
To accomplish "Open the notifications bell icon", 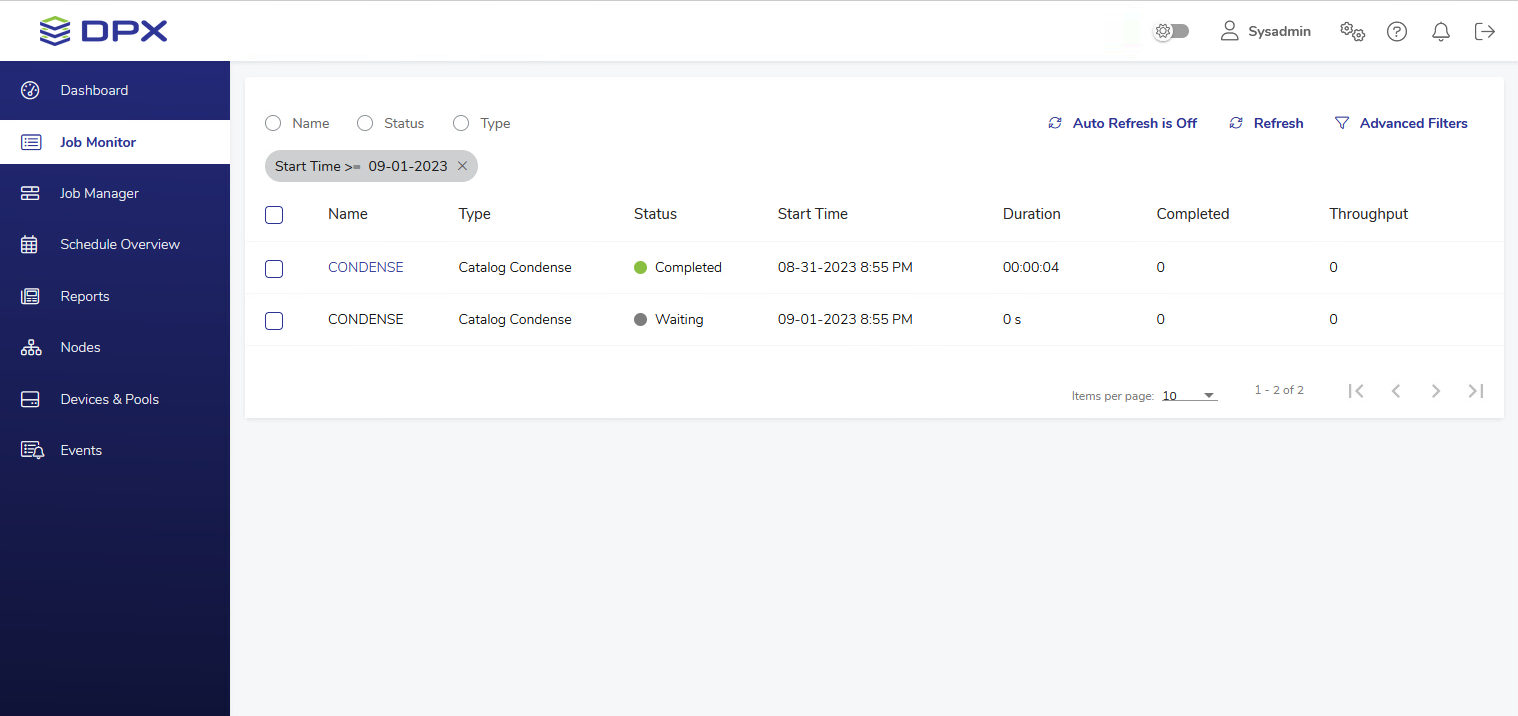I will [x=1441, y=32].
